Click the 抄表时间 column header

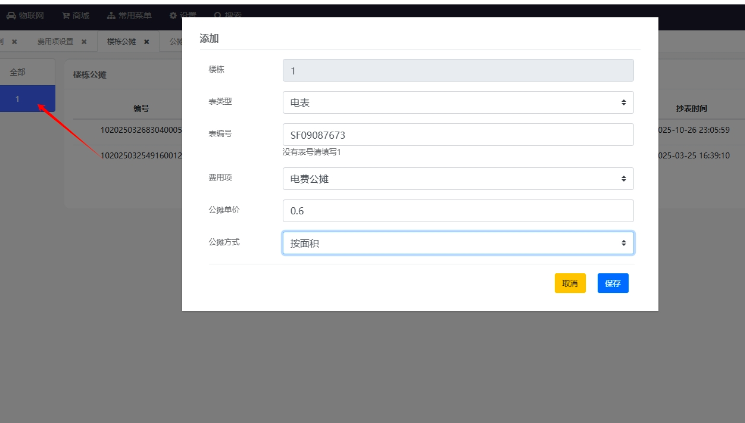click(x=691, y=109)
